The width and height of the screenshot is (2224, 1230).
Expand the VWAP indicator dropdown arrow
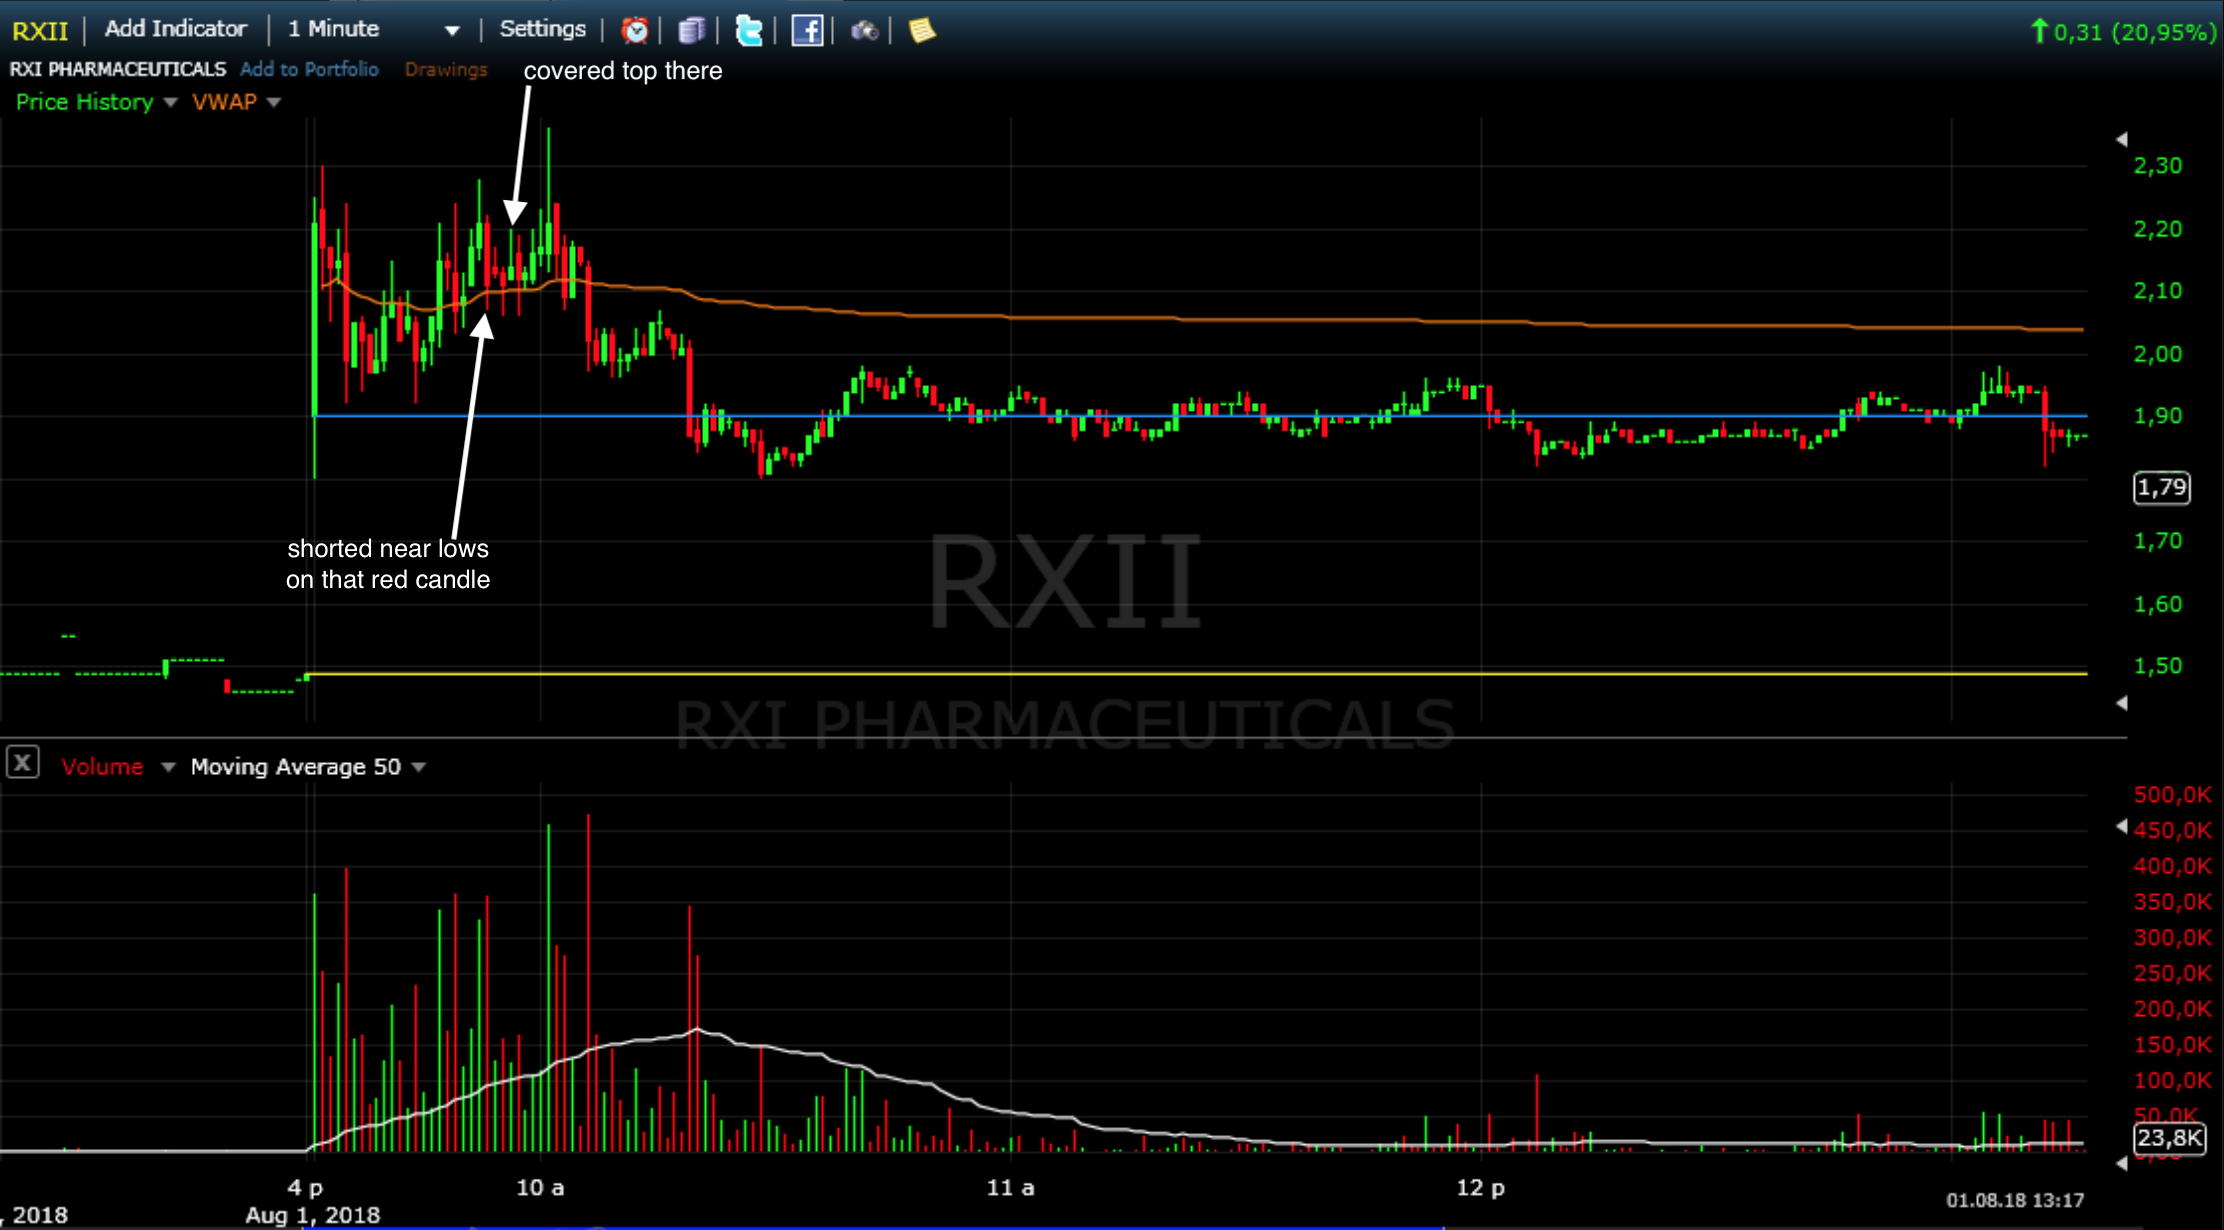coord(274,102)
